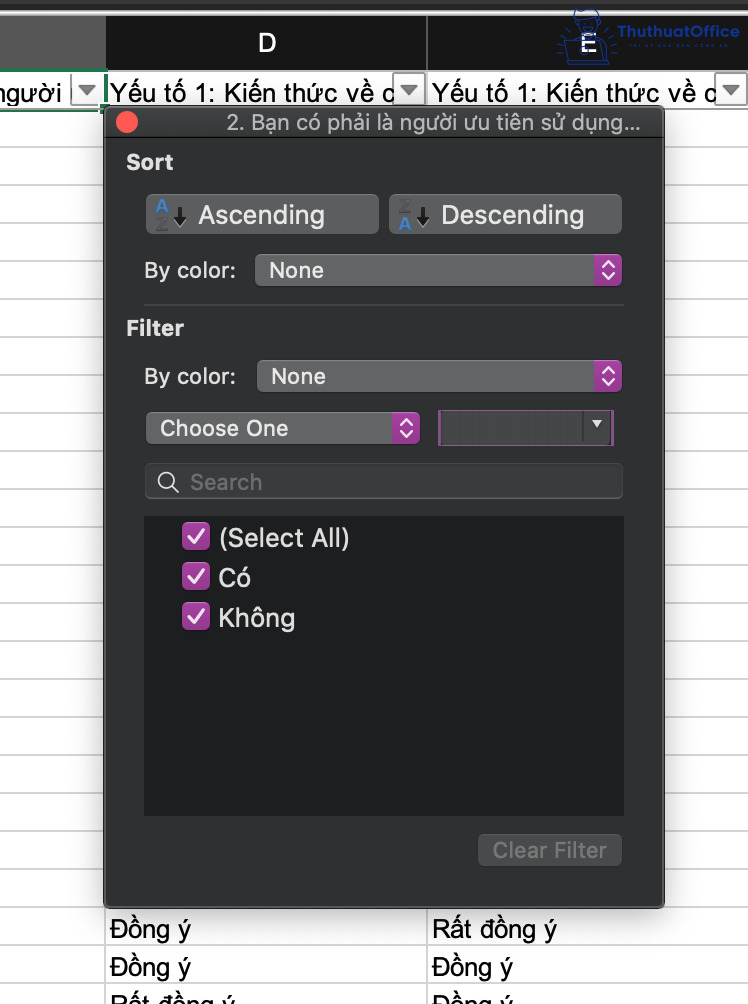Sort with the Descending button
The image size is (748, 1004).
tap(505, 215)
